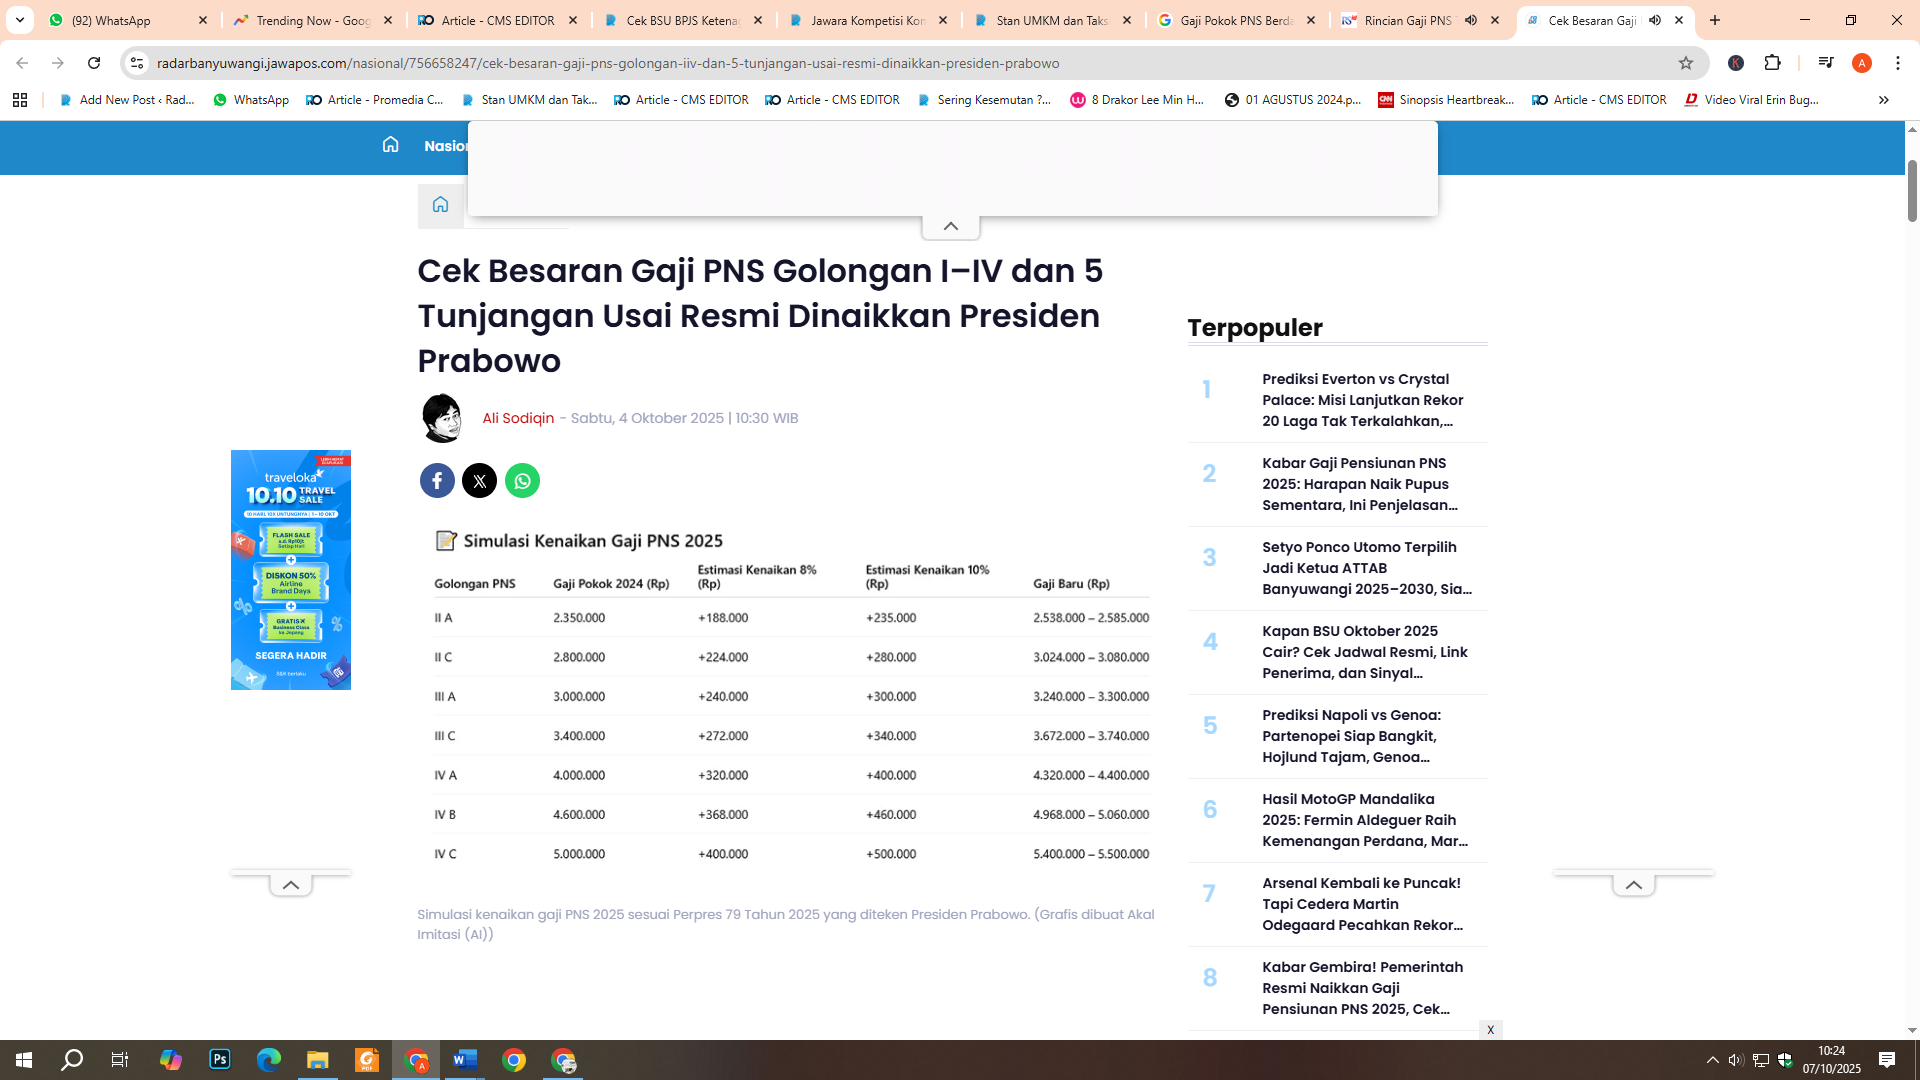
Task: Switch to Jawara Kompetisi tab
Action: [x=868, y=20]
